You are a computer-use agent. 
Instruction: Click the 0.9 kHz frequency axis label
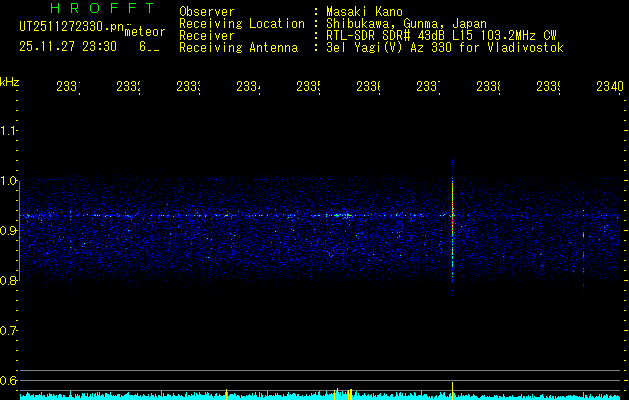(x=8, y=231)
